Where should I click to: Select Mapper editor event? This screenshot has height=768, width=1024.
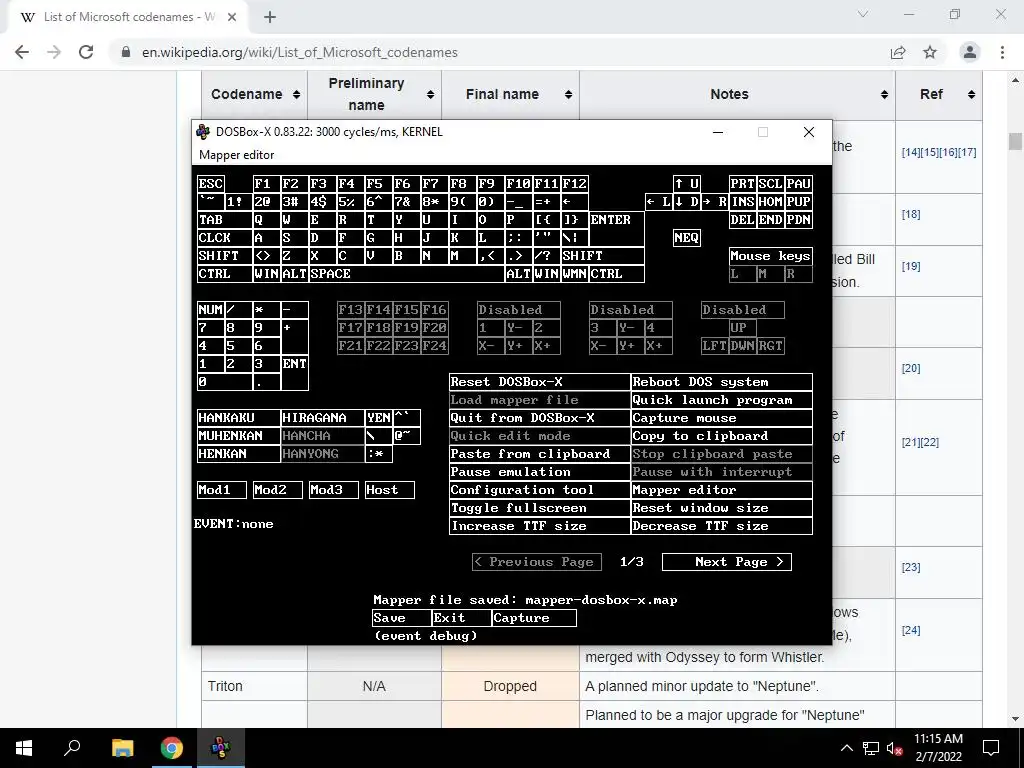tap(722, 490)
